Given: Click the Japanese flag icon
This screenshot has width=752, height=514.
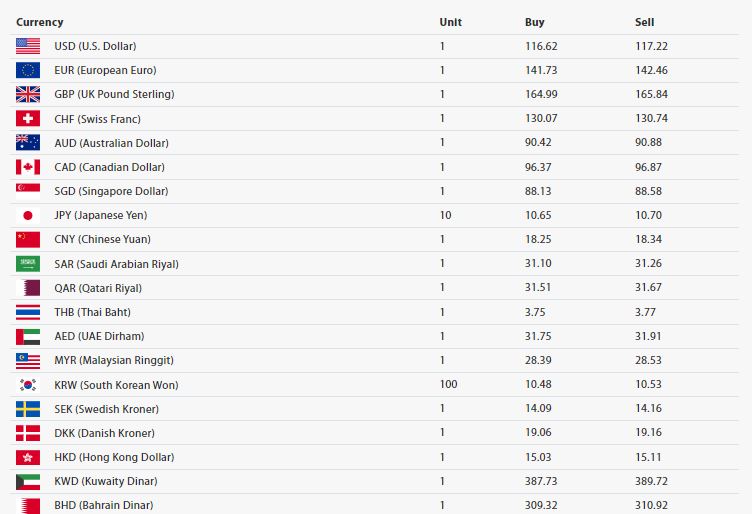Looking at the screenshot, I should pyautogui.click(x=28, y=215).
